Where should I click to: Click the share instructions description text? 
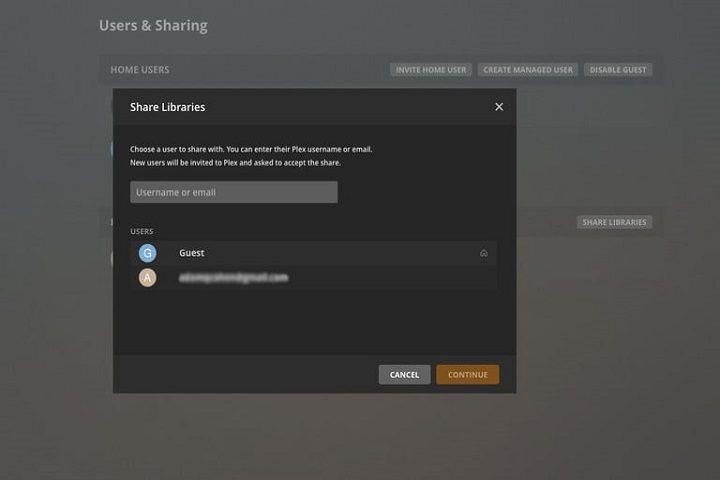pyautogui.click(x=250, y=155)
